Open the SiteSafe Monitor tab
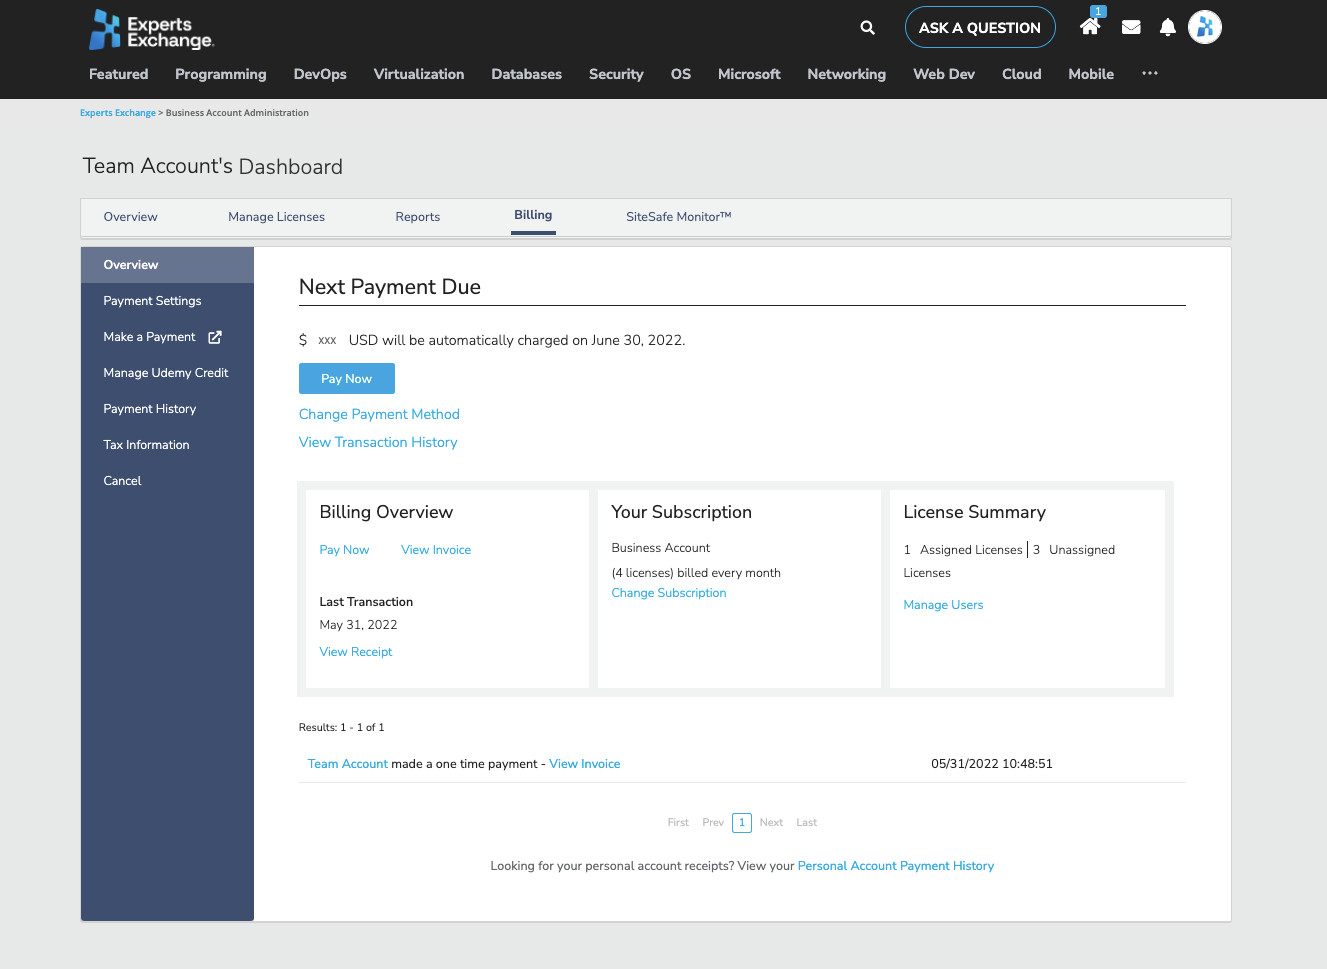 tap(678, 216)
